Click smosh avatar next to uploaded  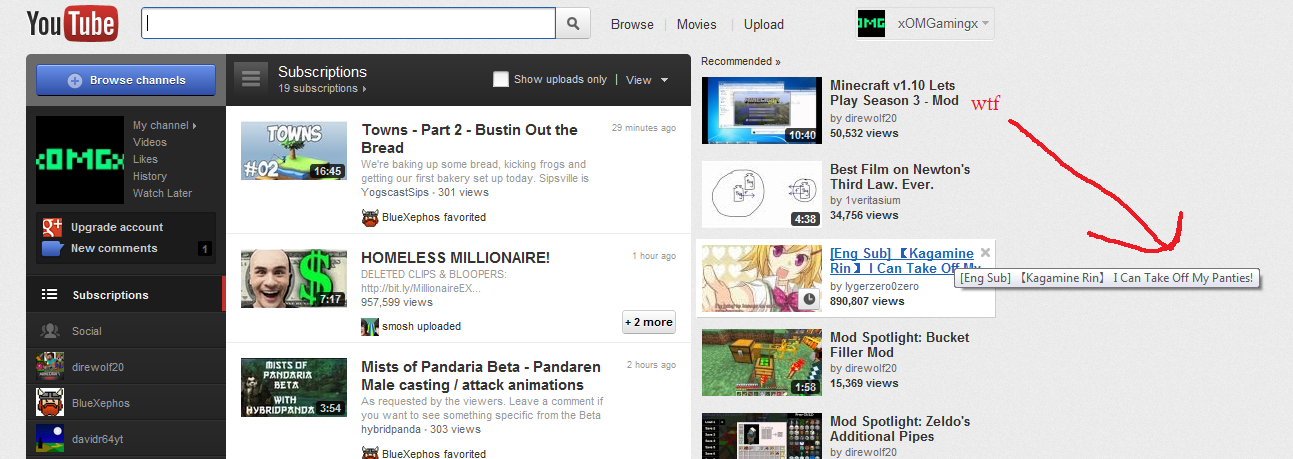tap(370, 326)
